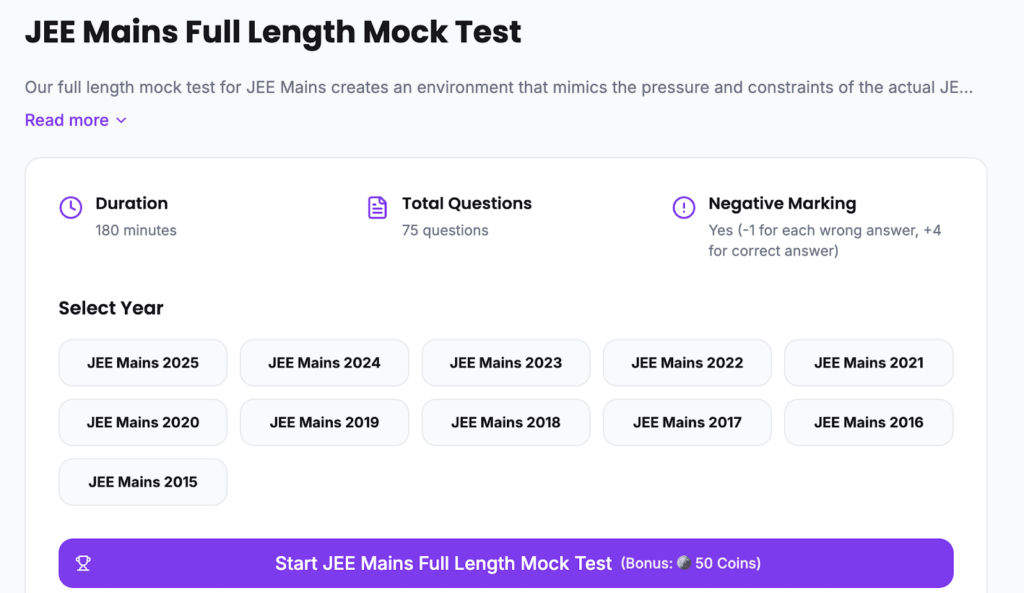1024x593 pixels.
Task: Select the JEE Mains 2016 year option
Action: [868, 422]
